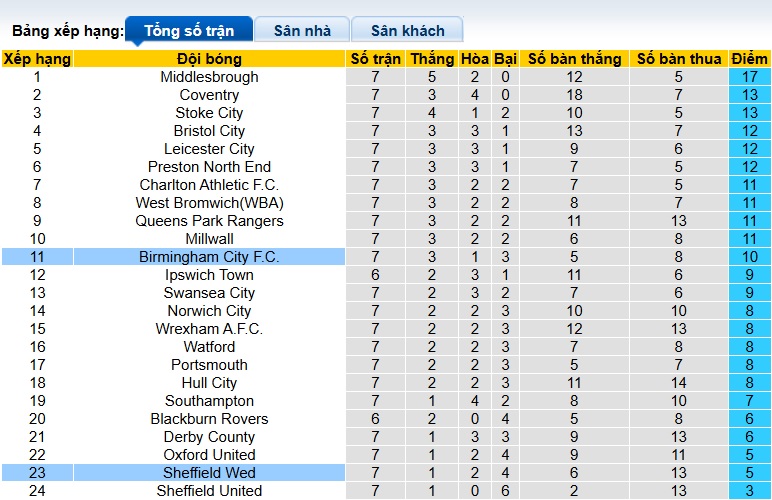Click Queens Park Rangers team name
Screen dimensions: 772x500
pyautogui.click(x=209, y=221)
